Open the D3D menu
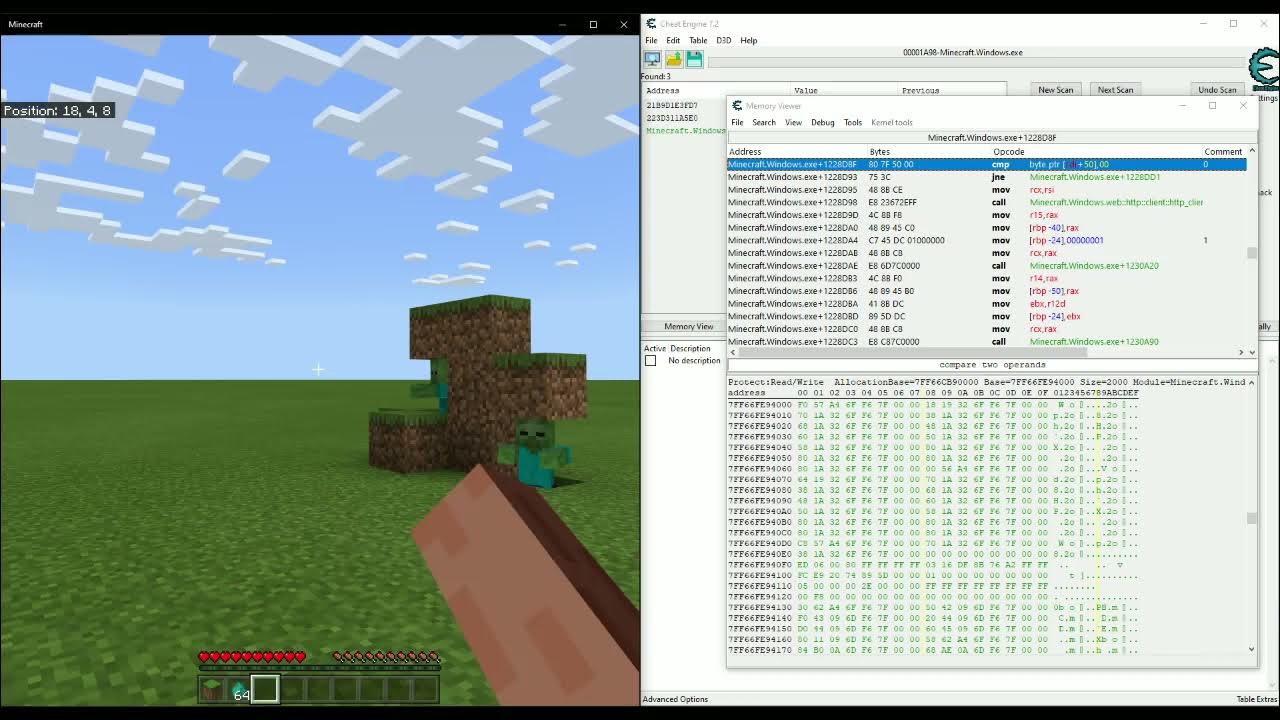 point(723,40)
